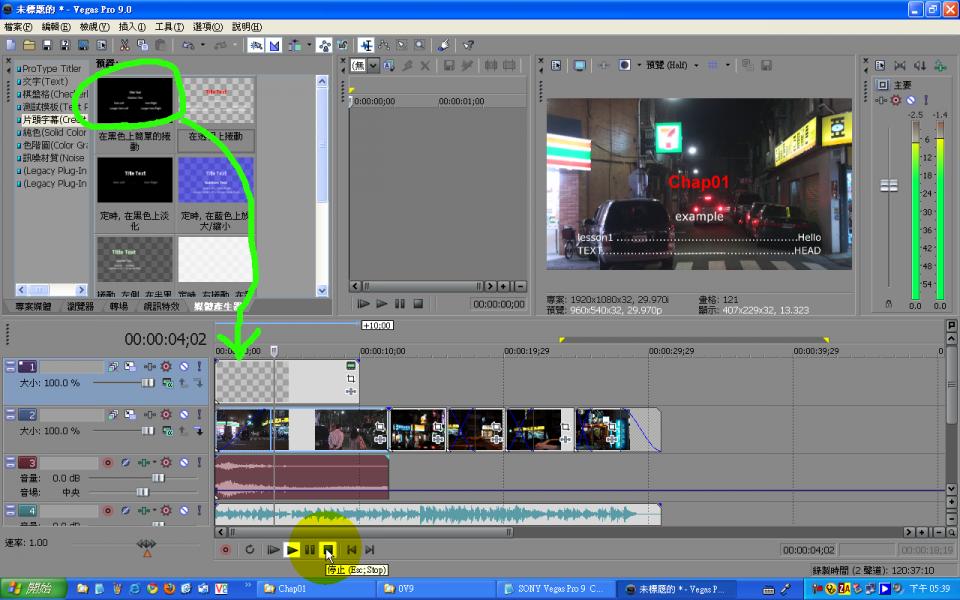Click the 開始 Start button on taskbar

32,589
